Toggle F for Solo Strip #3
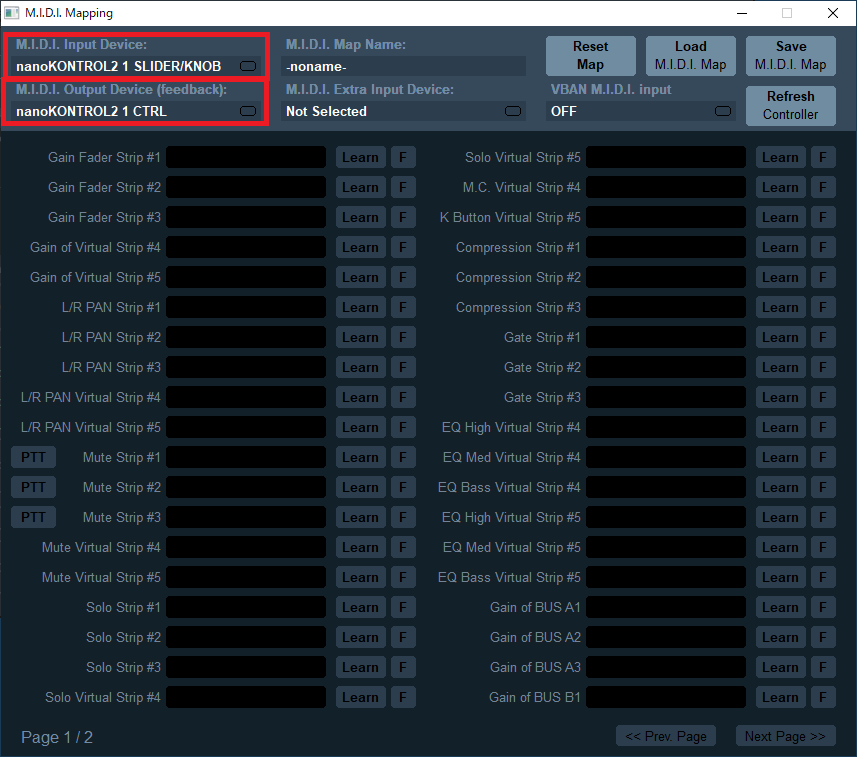Image resolution: width=857 pixels, height=757 pixels. point(403,667)
